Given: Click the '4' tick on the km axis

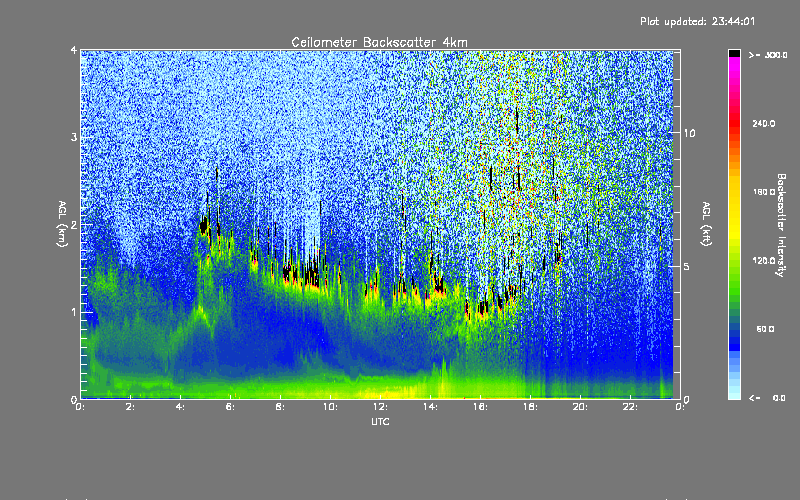Looking at the screenshot, I should click(x=74, y=50).
